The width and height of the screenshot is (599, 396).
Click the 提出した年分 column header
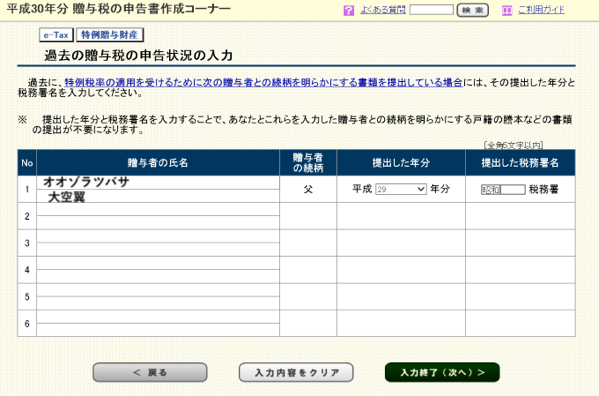pos(401,163)
